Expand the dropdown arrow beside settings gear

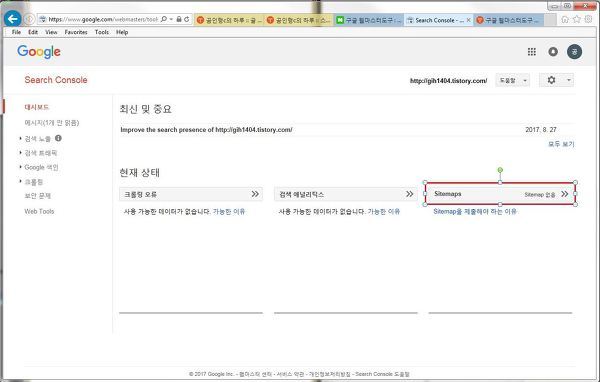click(569, 80)
